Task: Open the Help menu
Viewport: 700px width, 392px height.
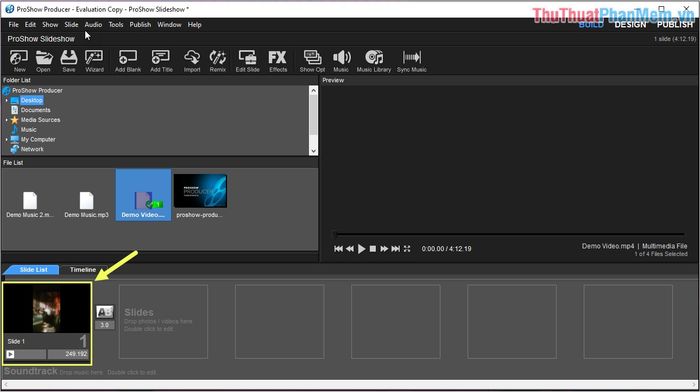Action: [194, 25]
